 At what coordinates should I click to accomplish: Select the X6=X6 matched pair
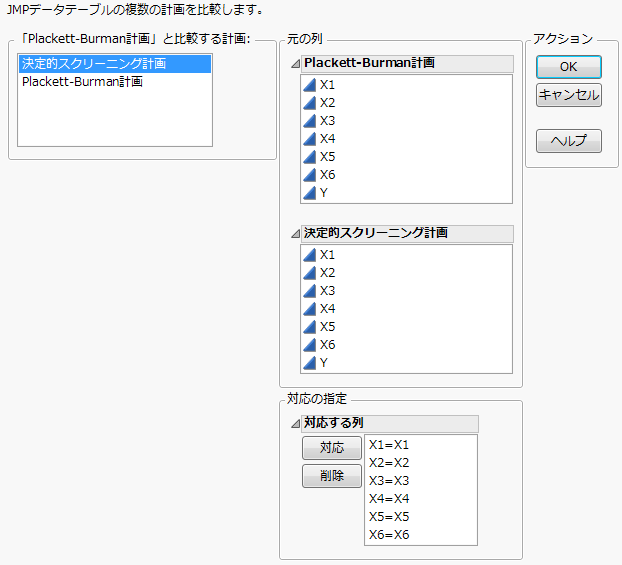(x=389, y=535)
